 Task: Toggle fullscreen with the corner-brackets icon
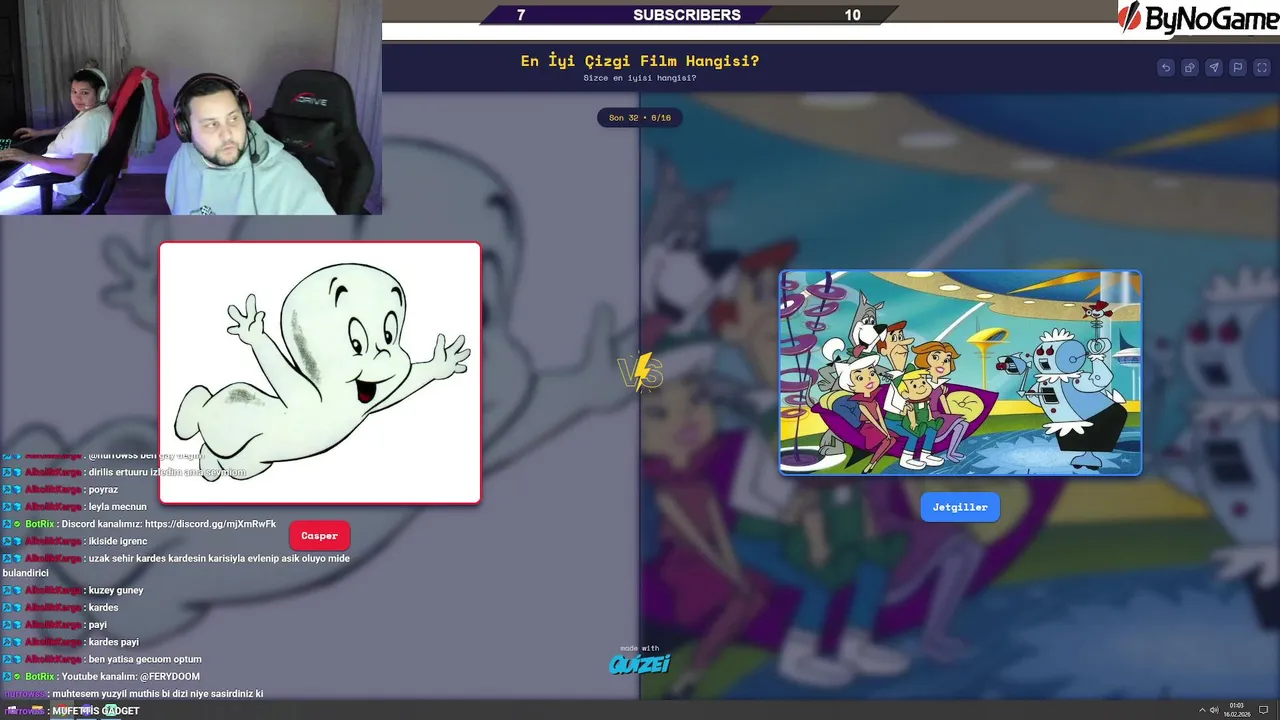click(x=1262, y=68)
